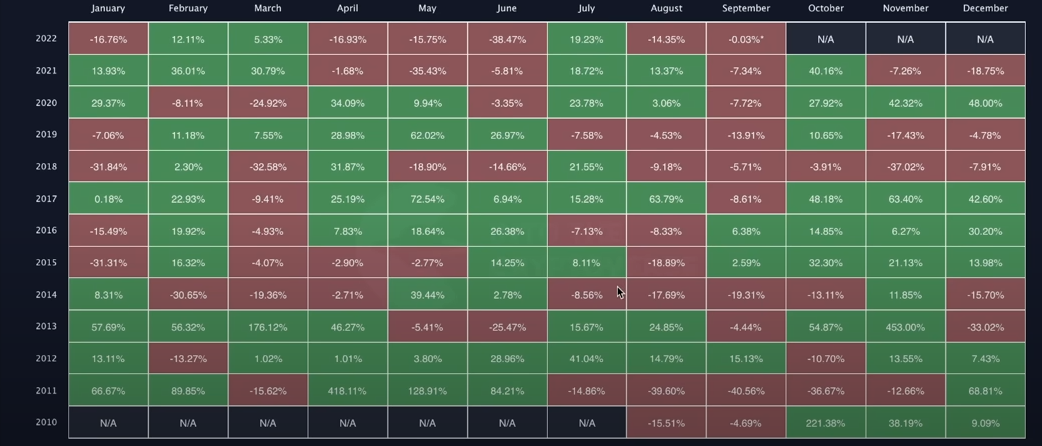Select the 418.11% cell for April 2011
Screen dimensions: 1042x446
coord(347,391)
